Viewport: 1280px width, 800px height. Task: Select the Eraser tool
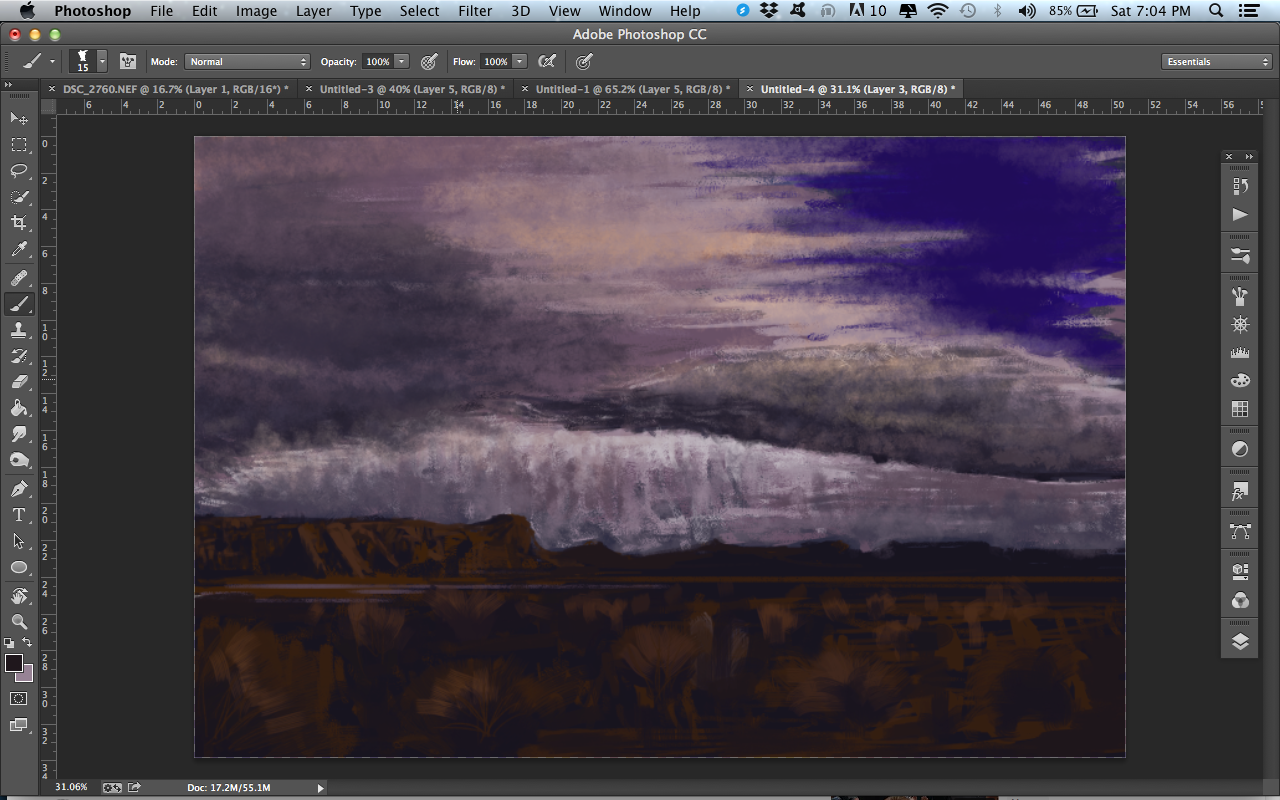pos(19,382)
